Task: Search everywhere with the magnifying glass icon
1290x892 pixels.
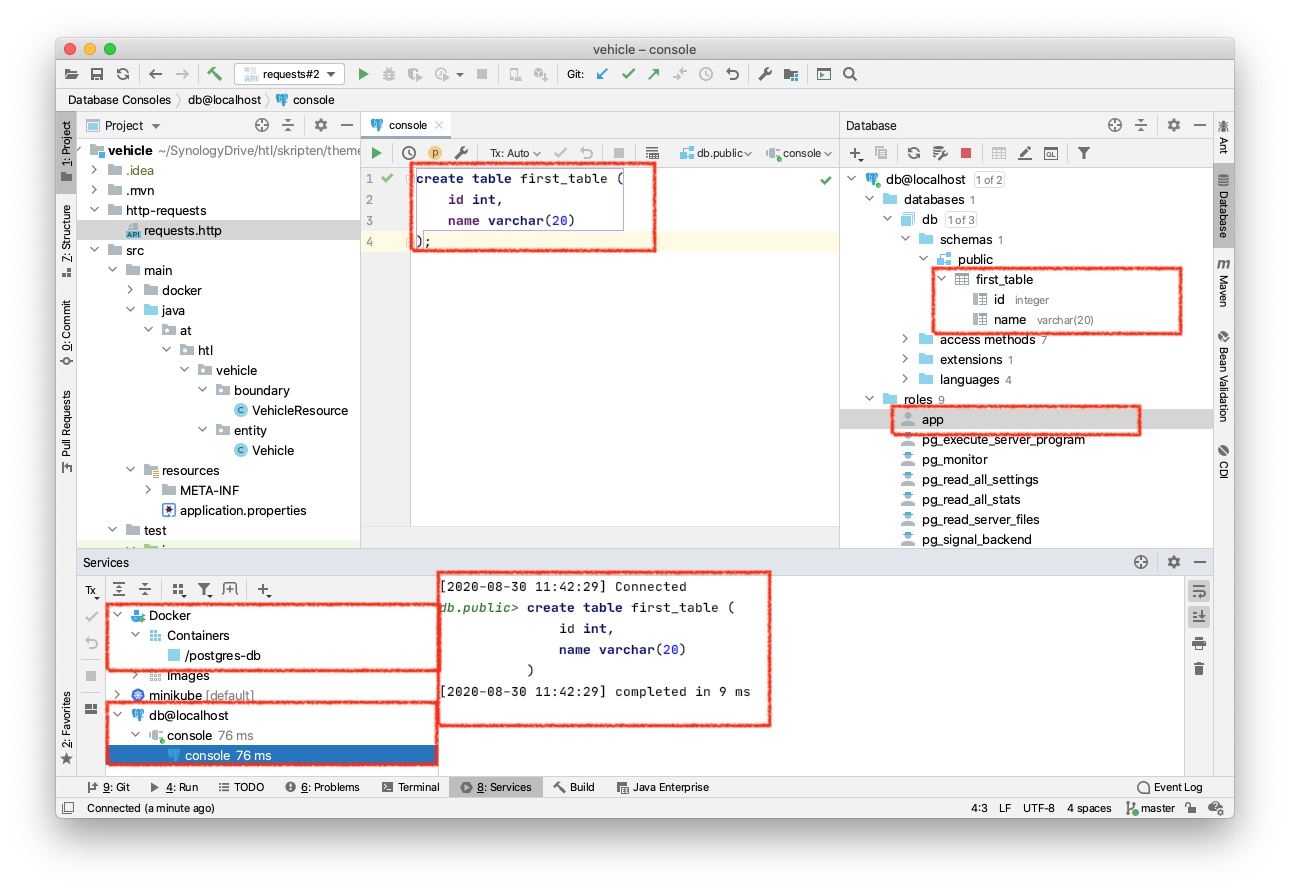Action: (850, 74)
